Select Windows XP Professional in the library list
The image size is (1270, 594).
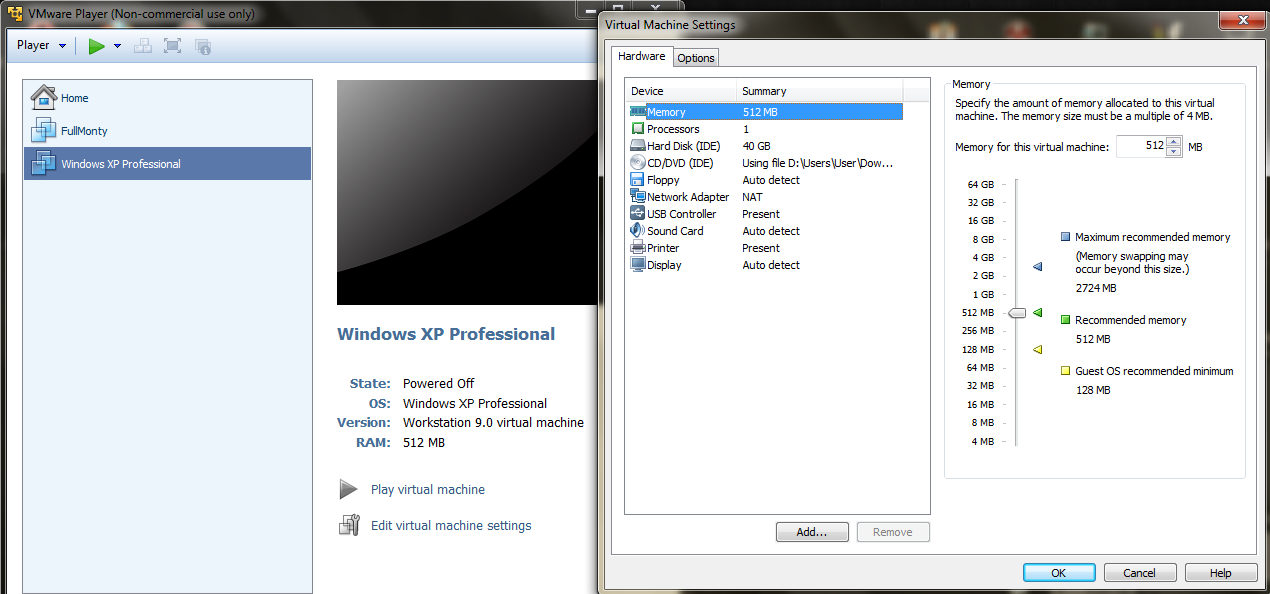(167, 164)
